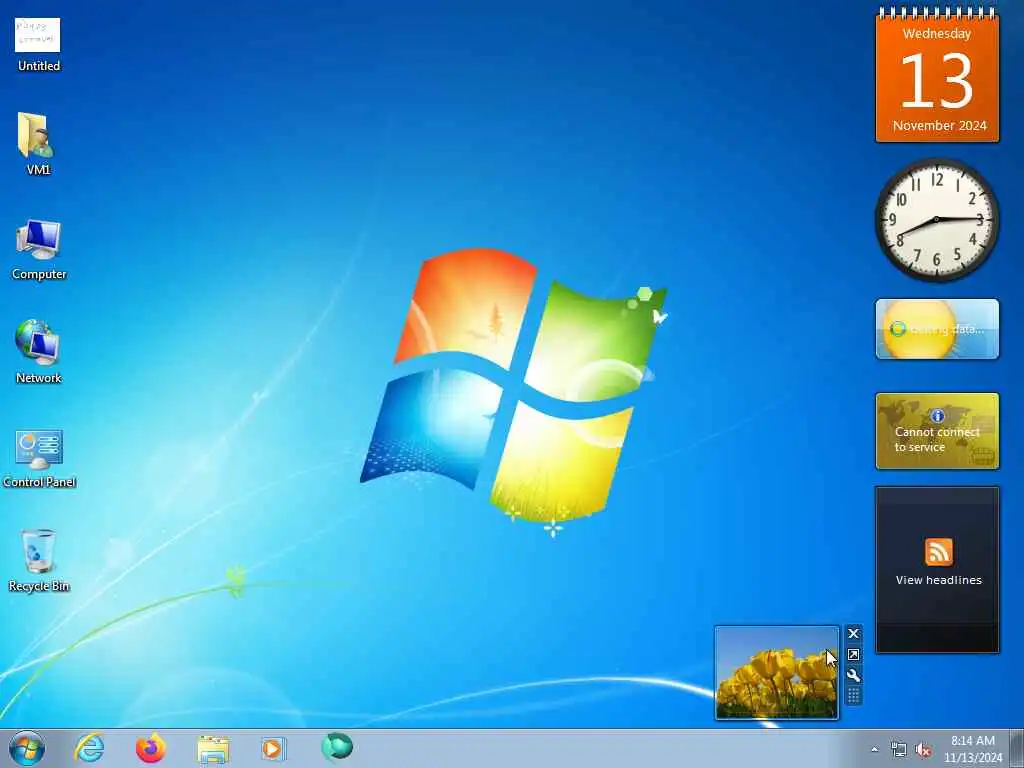Image resolution: width=1024 pixels, height=768 pixels.
Task: Launch Firefox from the taskbar
Action: coord(151,748)
